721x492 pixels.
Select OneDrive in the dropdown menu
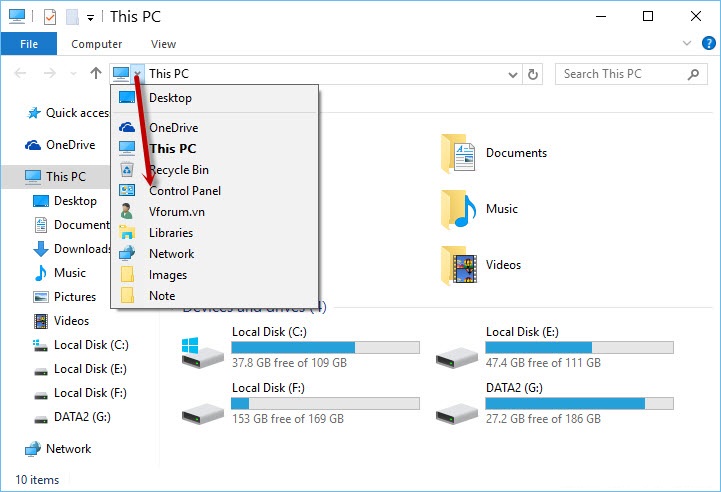tap(214, 127)
